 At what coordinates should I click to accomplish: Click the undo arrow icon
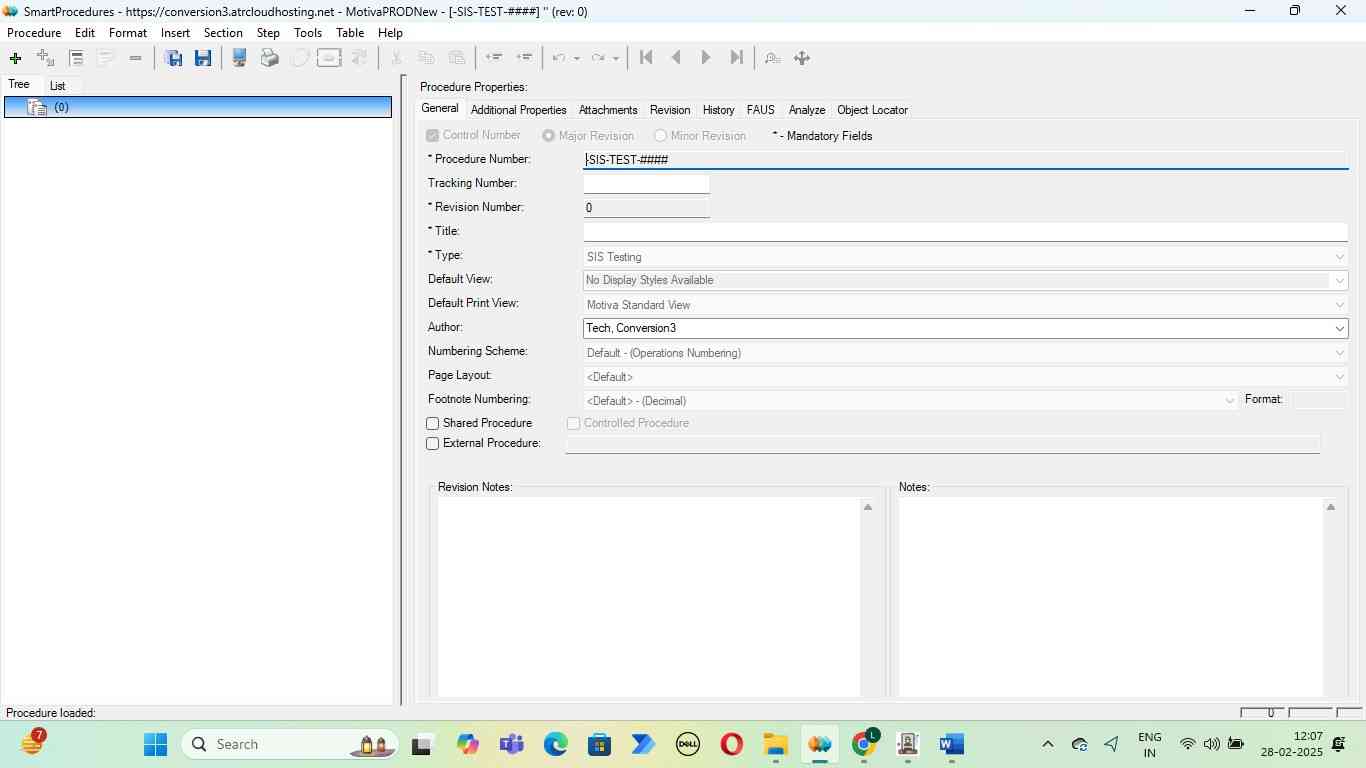coord(560,58)
